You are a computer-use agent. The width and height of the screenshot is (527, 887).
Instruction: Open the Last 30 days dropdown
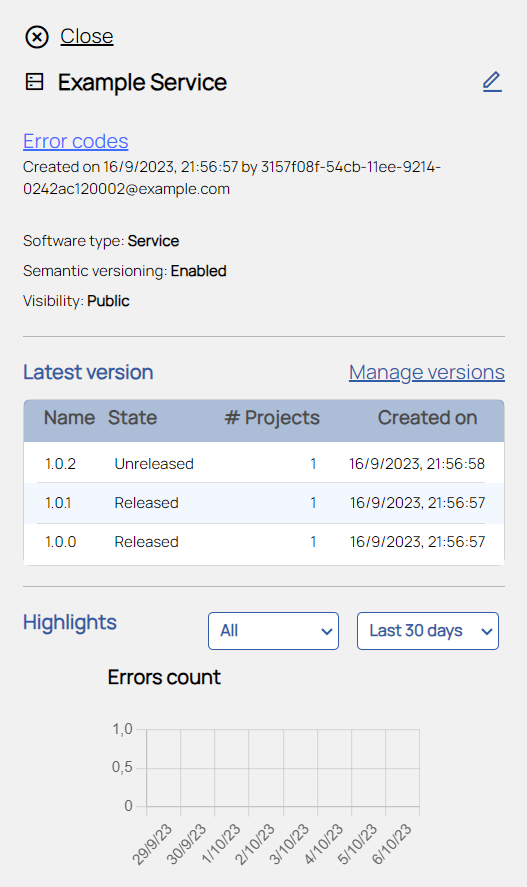[427, 631]
